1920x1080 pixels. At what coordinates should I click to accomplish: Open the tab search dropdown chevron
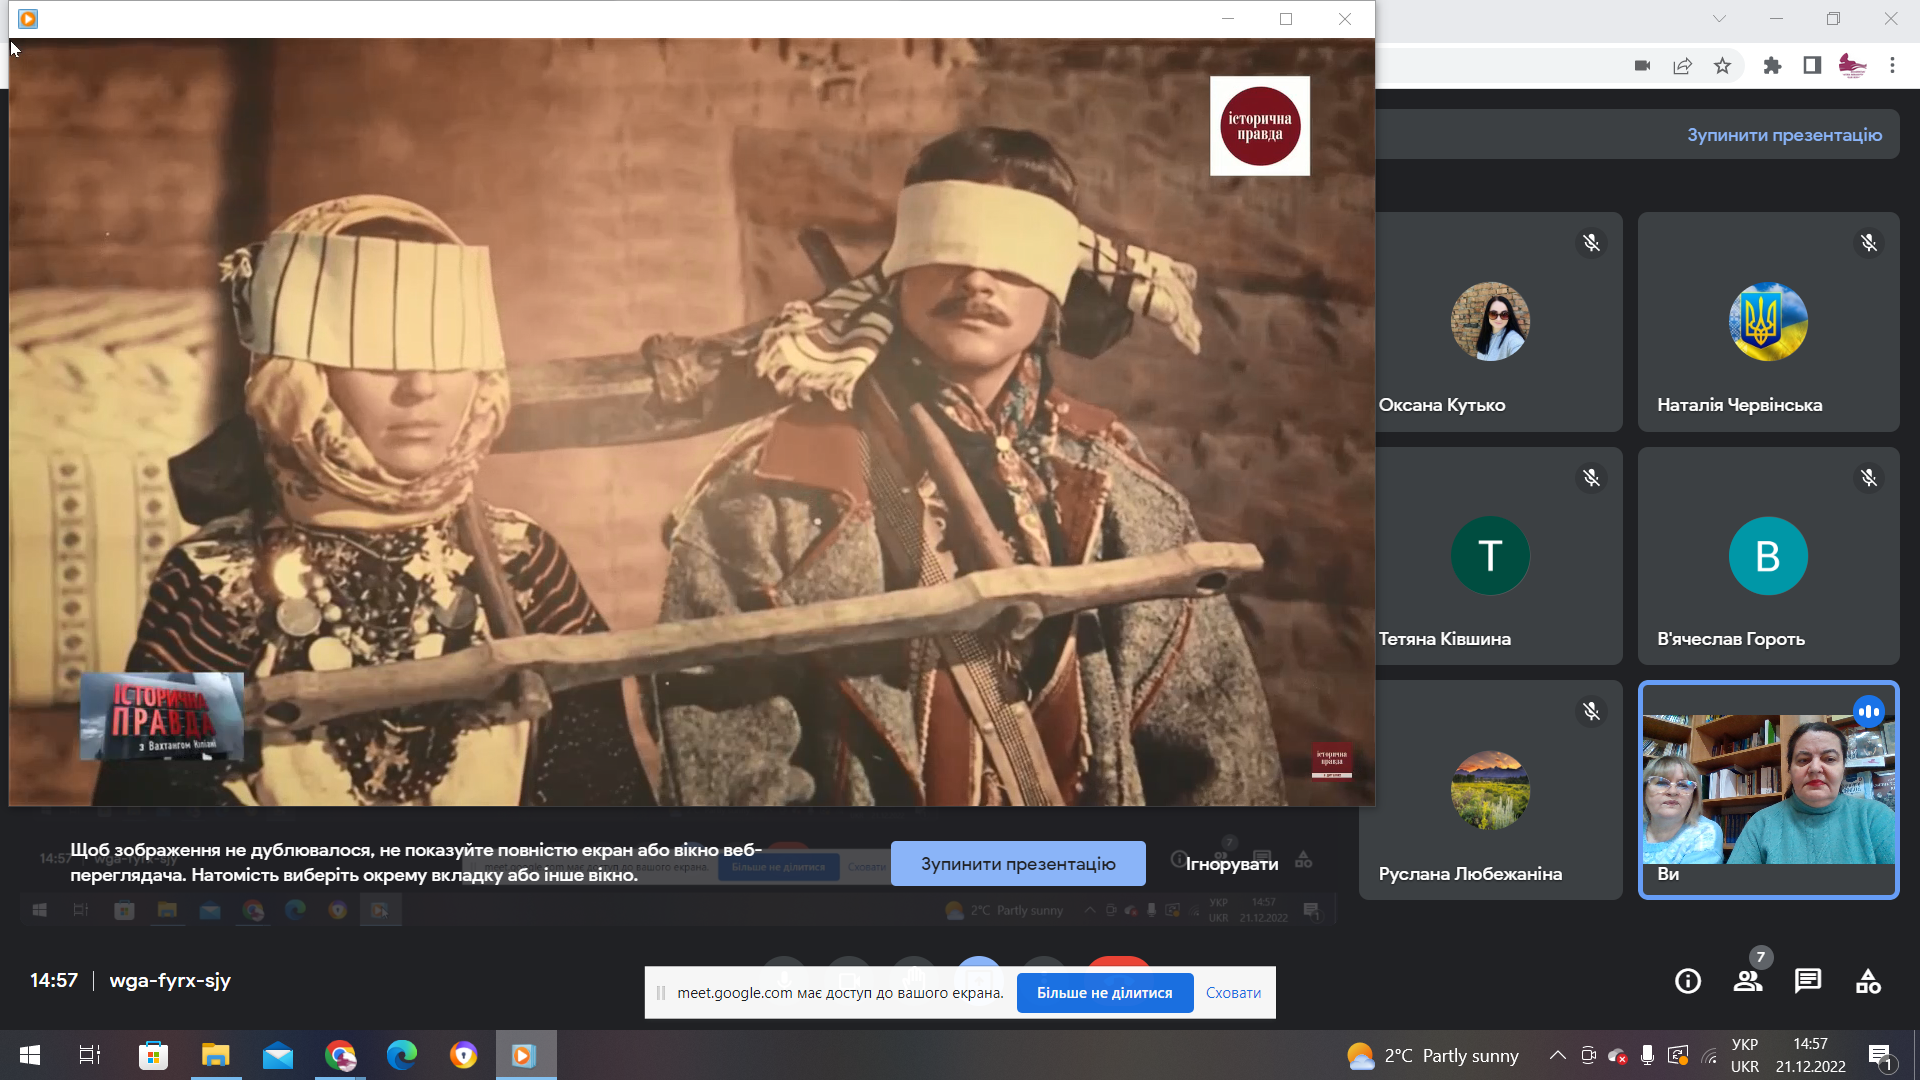click(1719, 19)
